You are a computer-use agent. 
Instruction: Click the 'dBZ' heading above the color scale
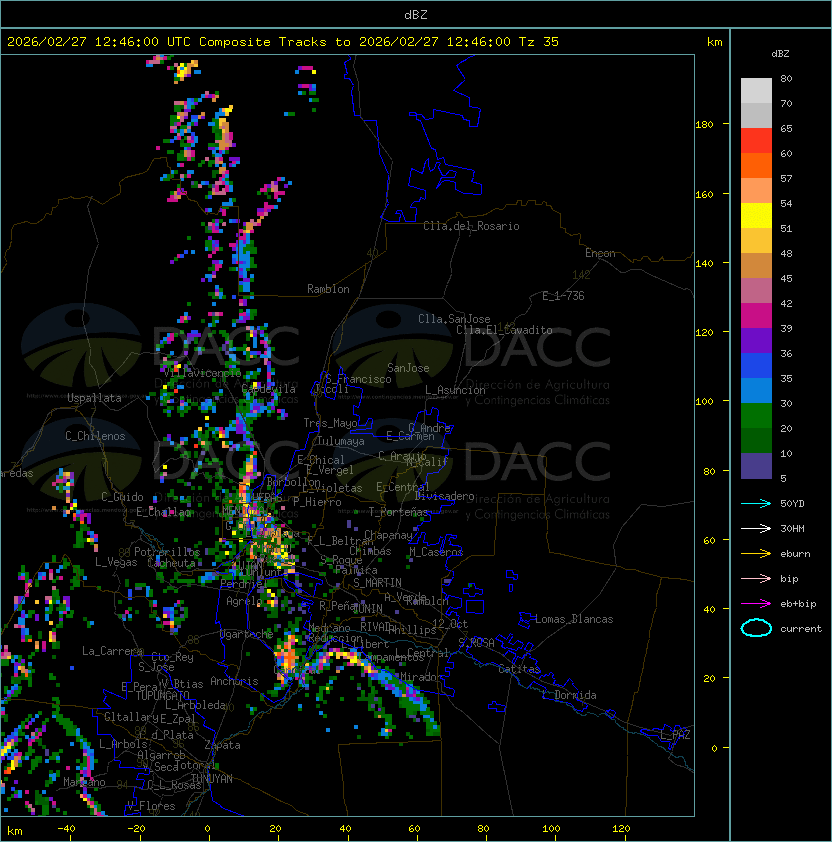click(780, 54)
